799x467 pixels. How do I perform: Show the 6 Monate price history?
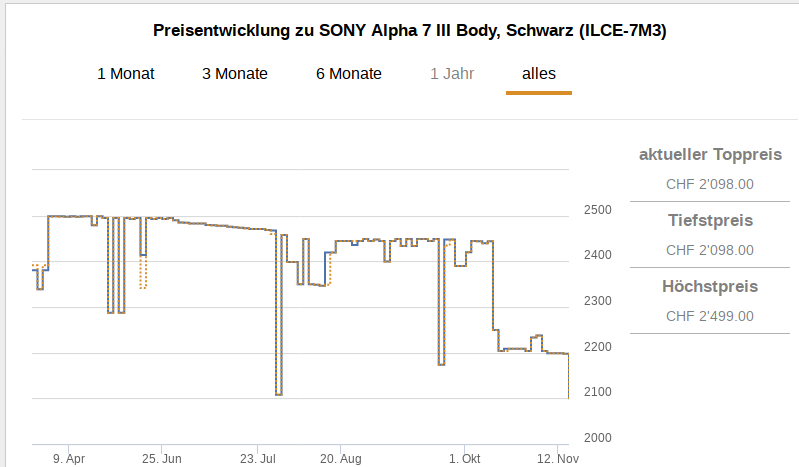pos(349,74)
